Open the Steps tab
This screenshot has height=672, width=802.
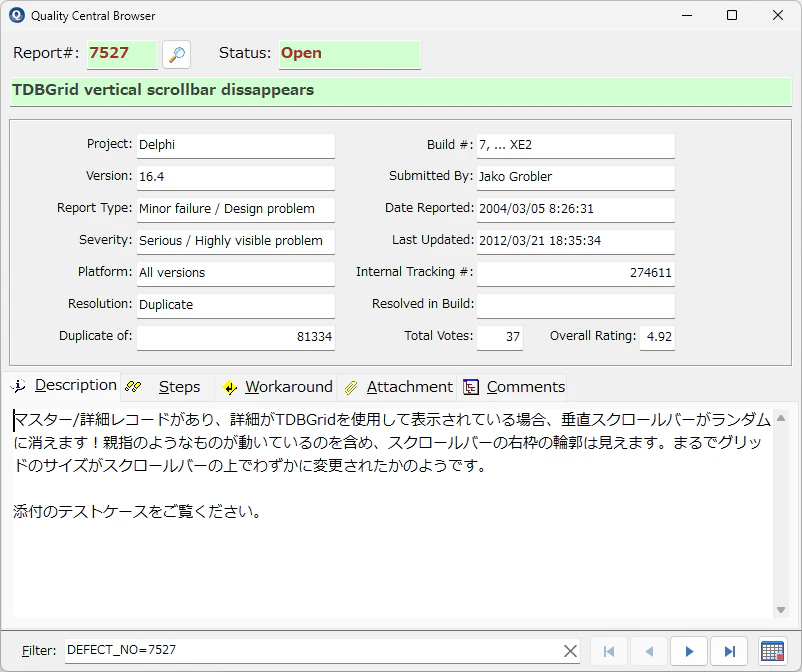(x=167, y=387)
